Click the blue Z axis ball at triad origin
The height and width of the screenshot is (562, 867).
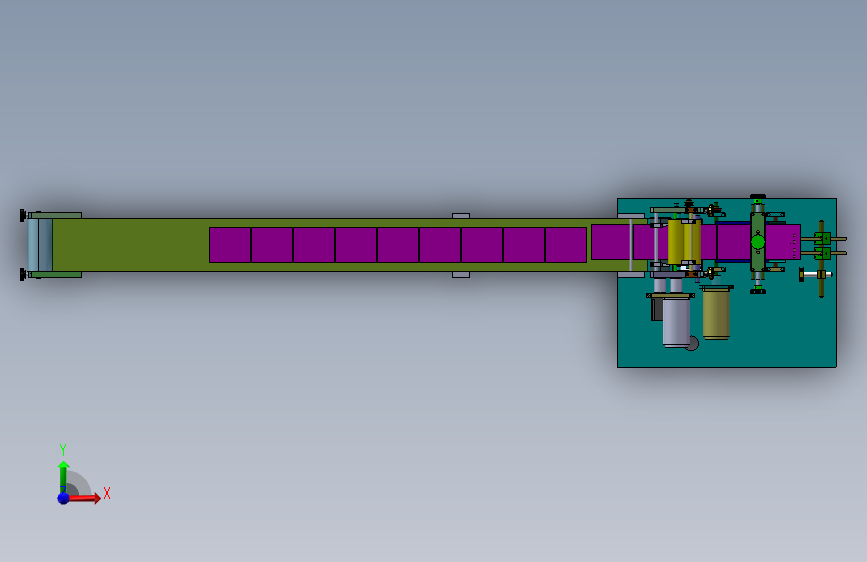pos(64,498)
